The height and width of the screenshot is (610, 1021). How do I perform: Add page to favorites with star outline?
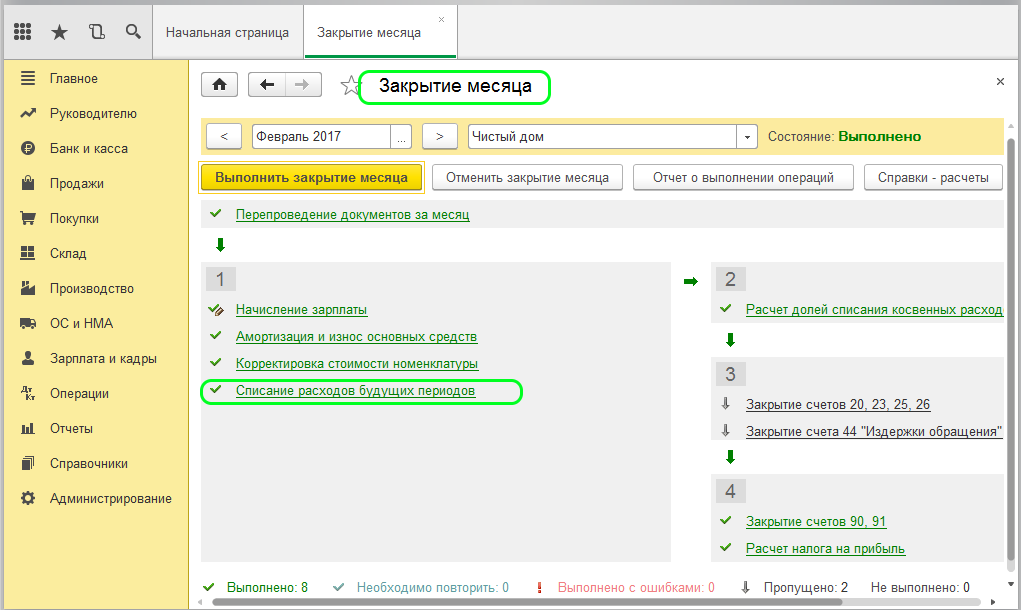pos(349,86)
